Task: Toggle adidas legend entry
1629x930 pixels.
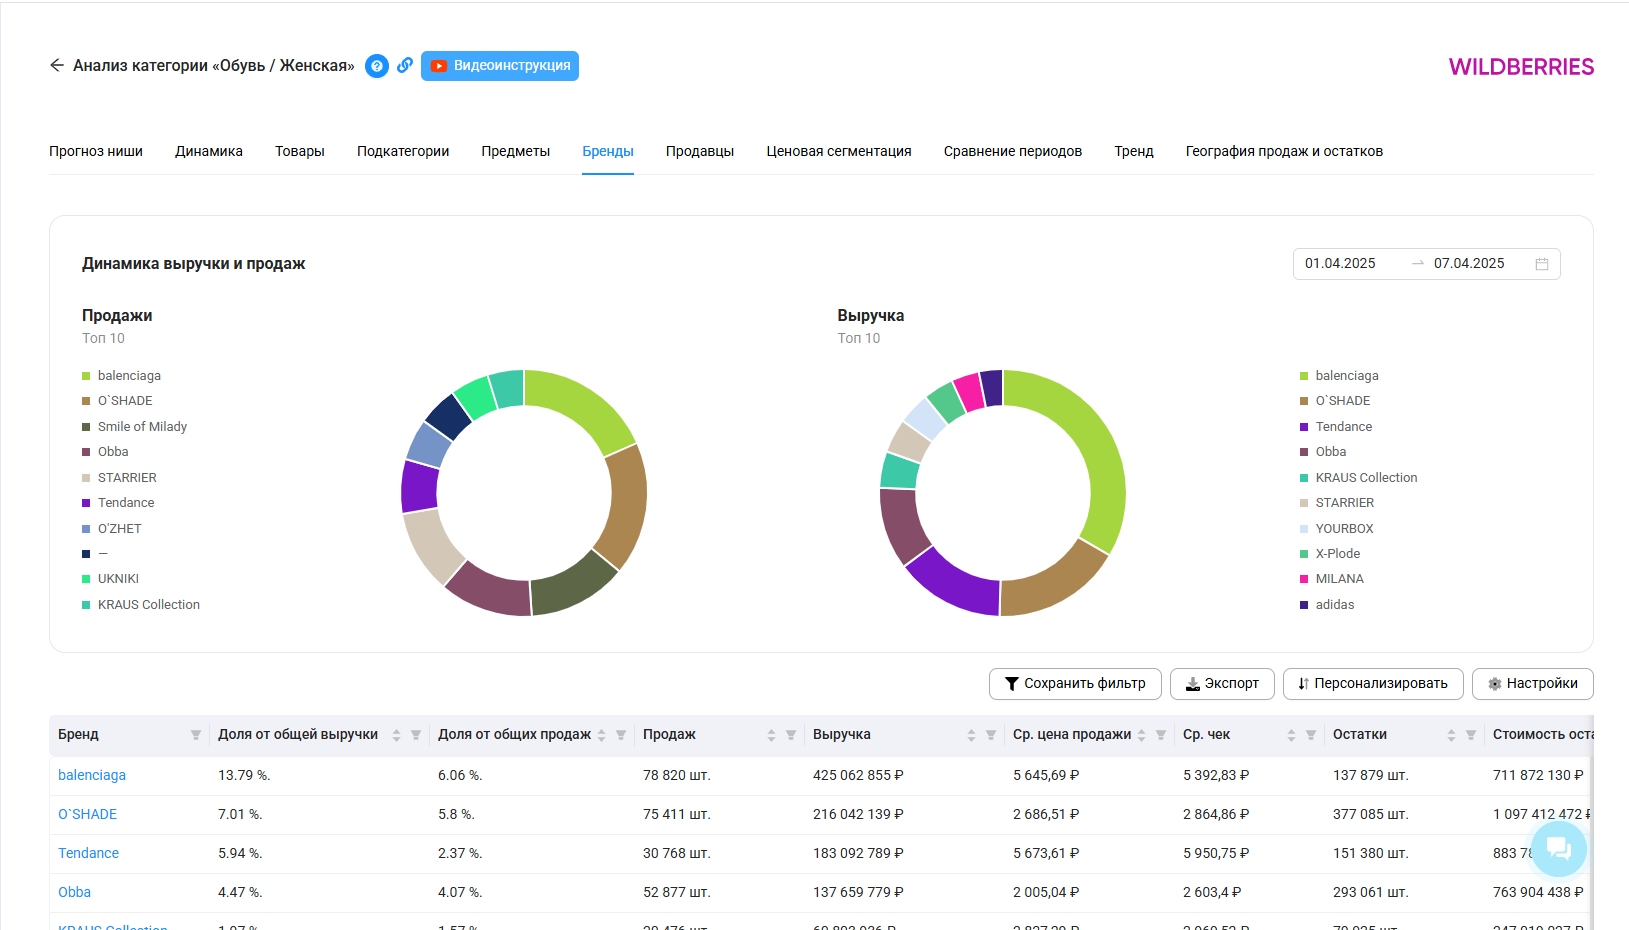Action: pyautogui.click(x=1327, y=605)
